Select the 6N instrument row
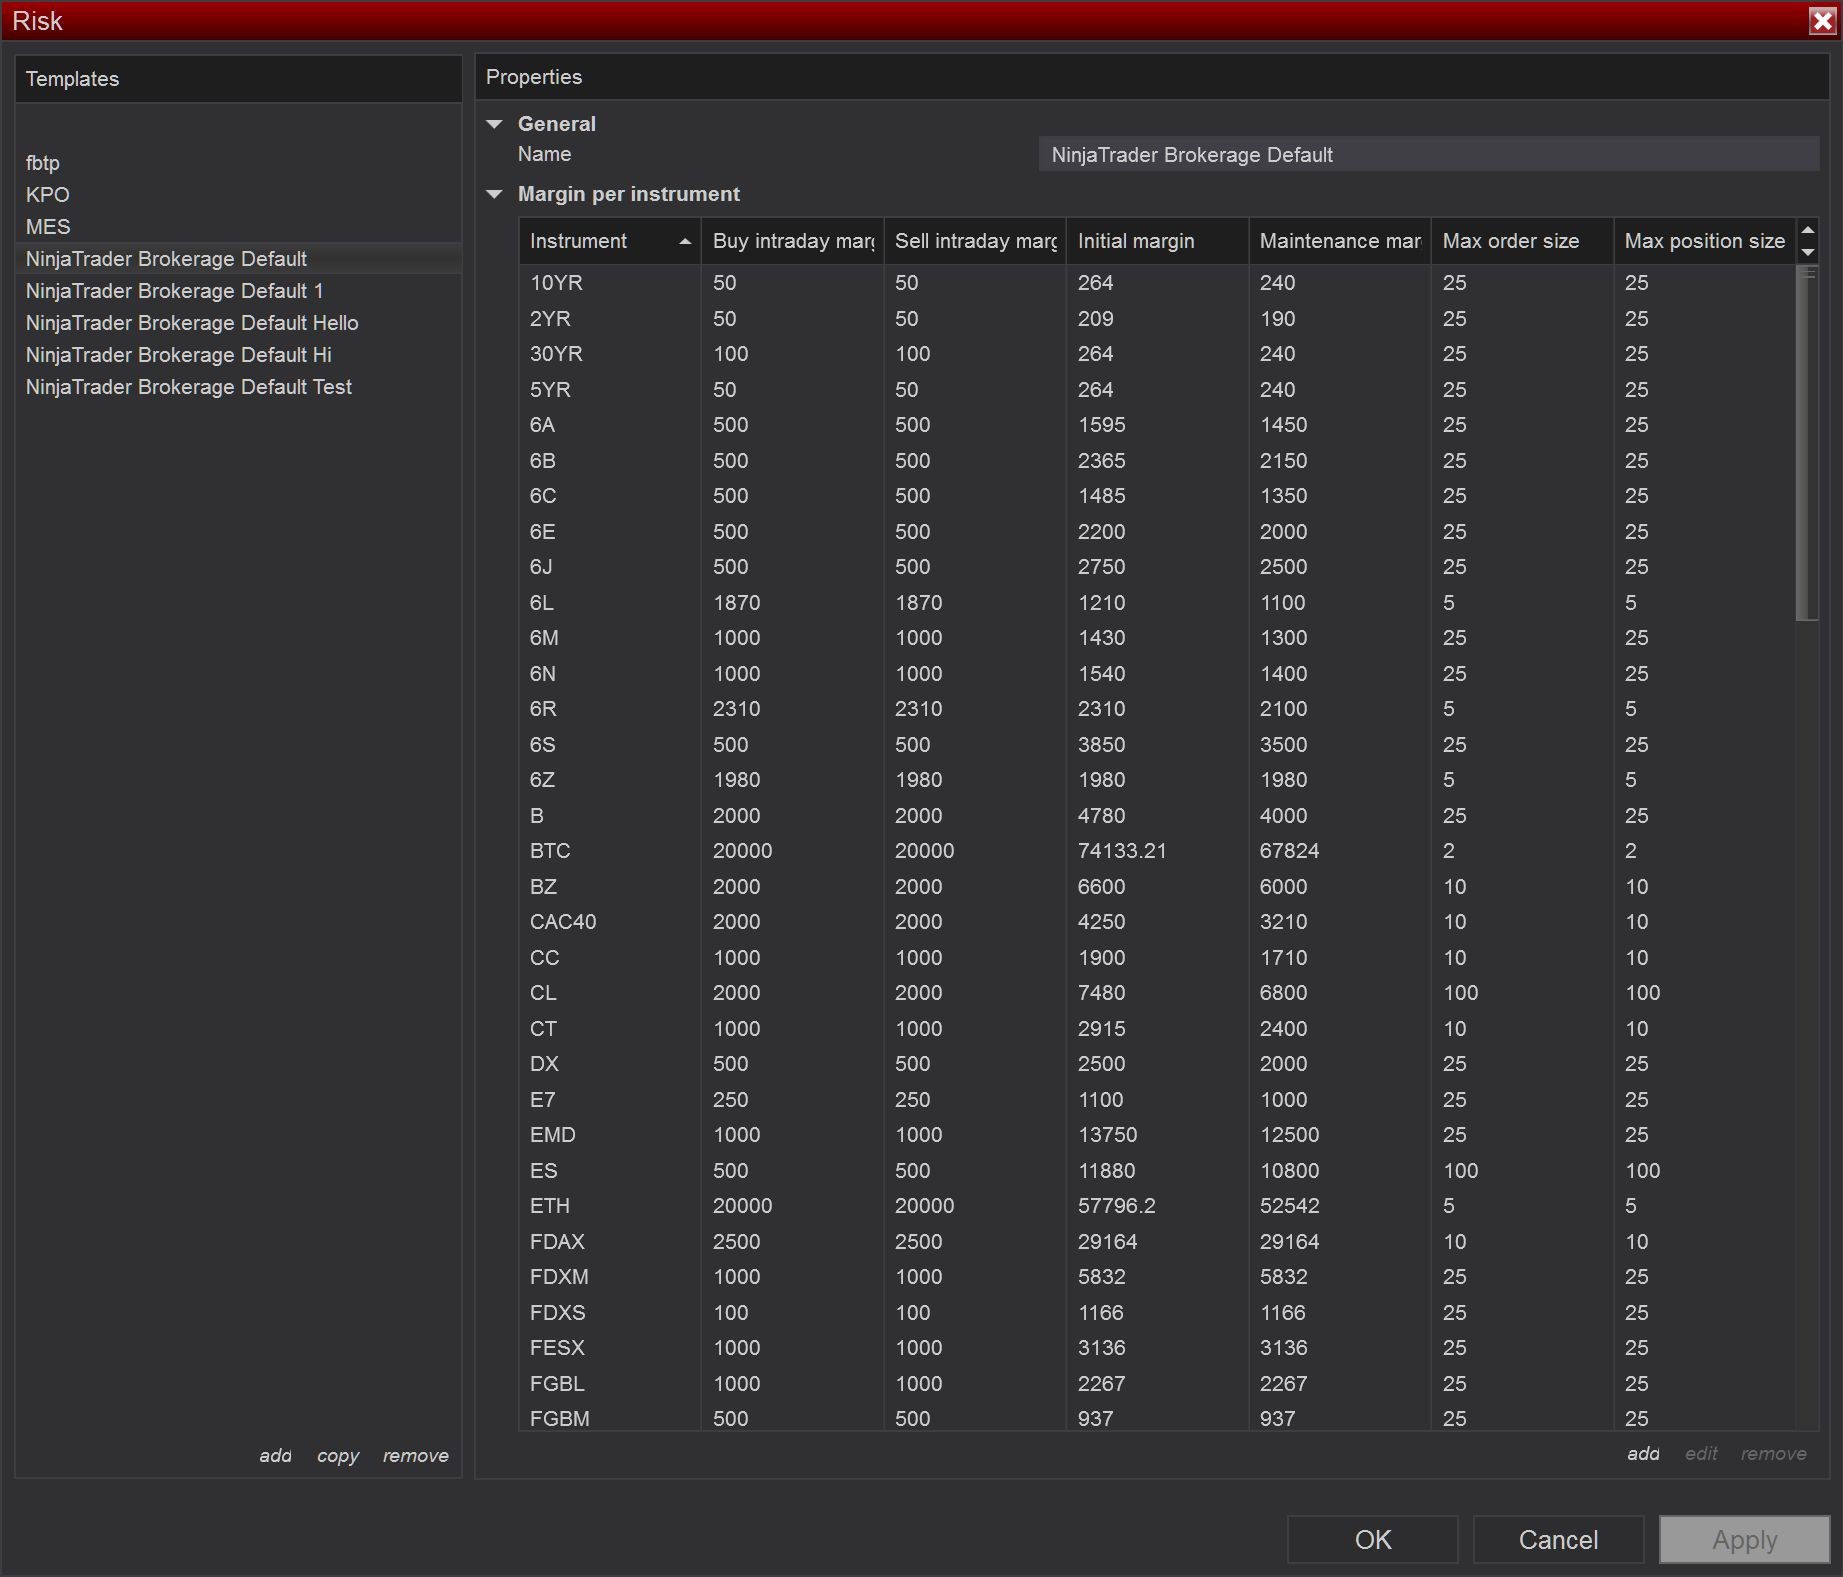This screenshot has height=1577, width=1843. [1157, 674]
